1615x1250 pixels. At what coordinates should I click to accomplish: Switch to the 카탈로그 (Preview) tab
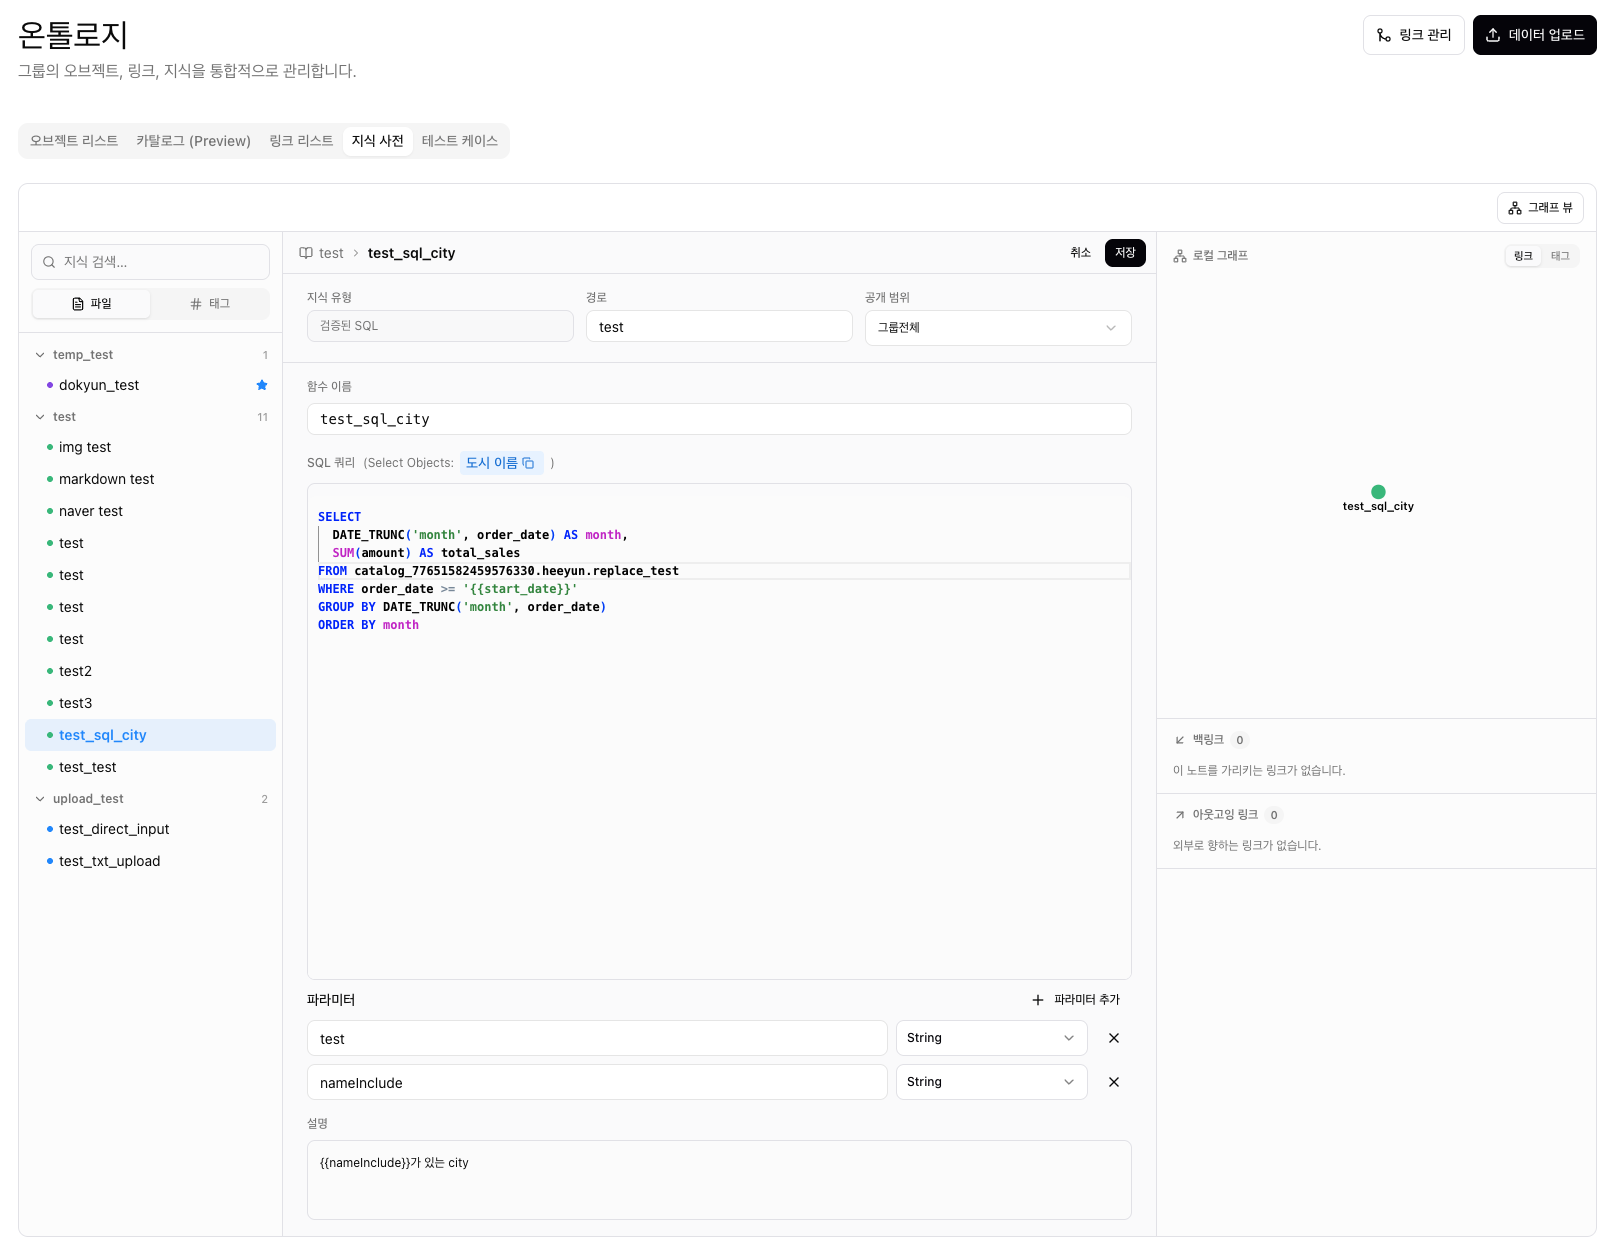[194, 141]
